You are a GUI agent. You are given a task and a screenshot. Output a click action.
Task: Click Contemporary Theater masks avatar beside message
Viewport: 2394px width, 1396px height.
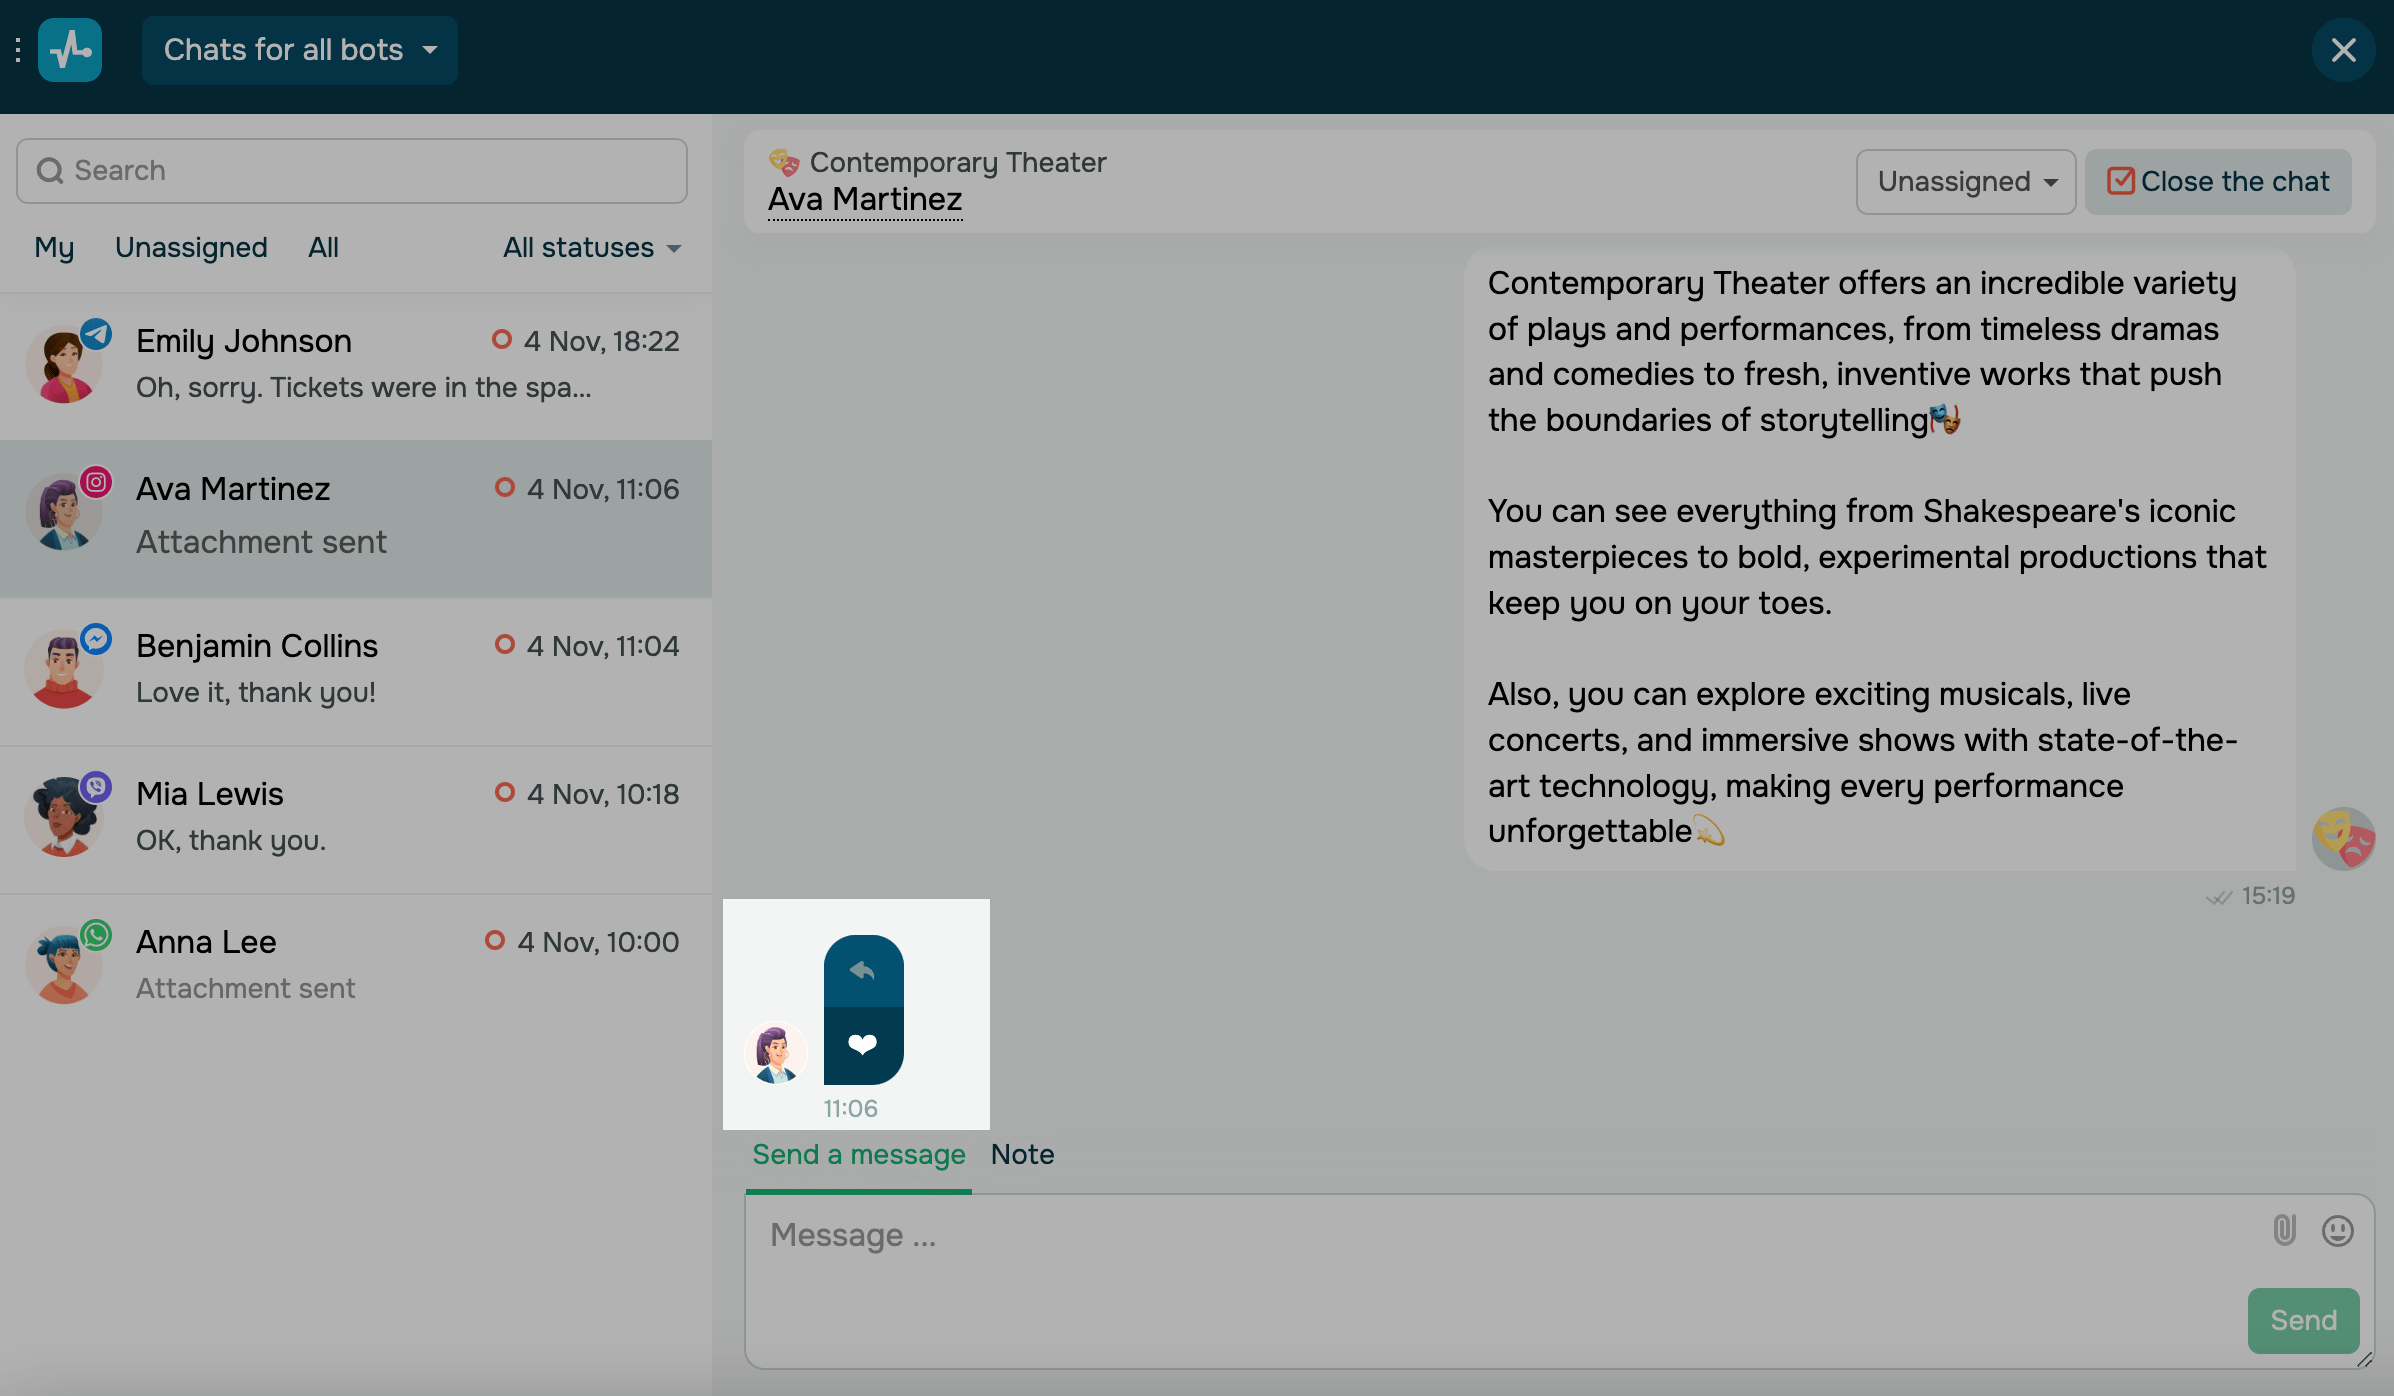tap(2342, 838)
